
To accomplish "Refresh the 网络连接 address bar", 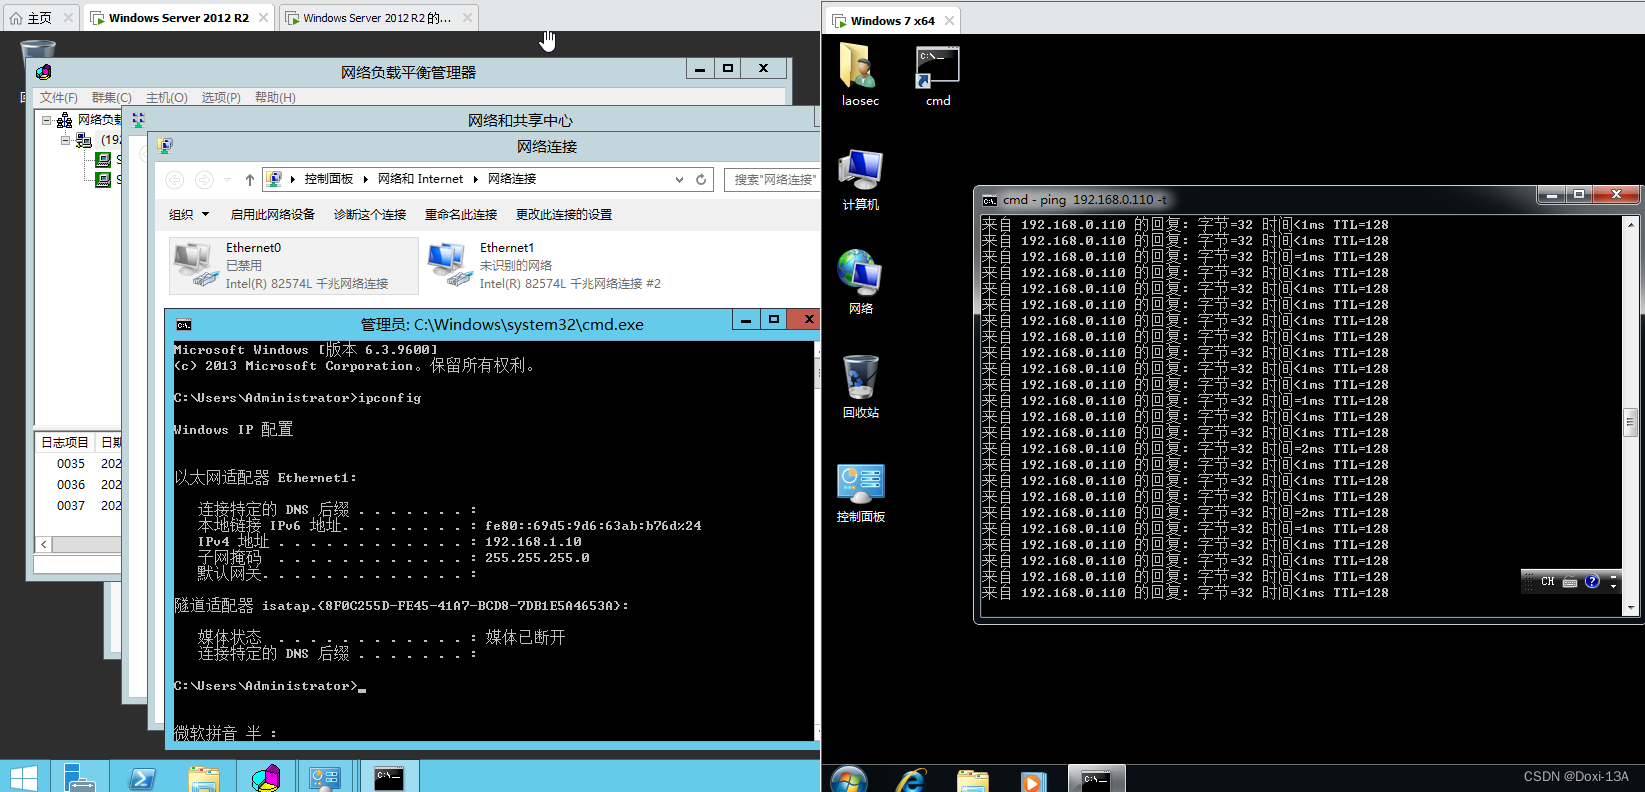I will coord(701,180).
